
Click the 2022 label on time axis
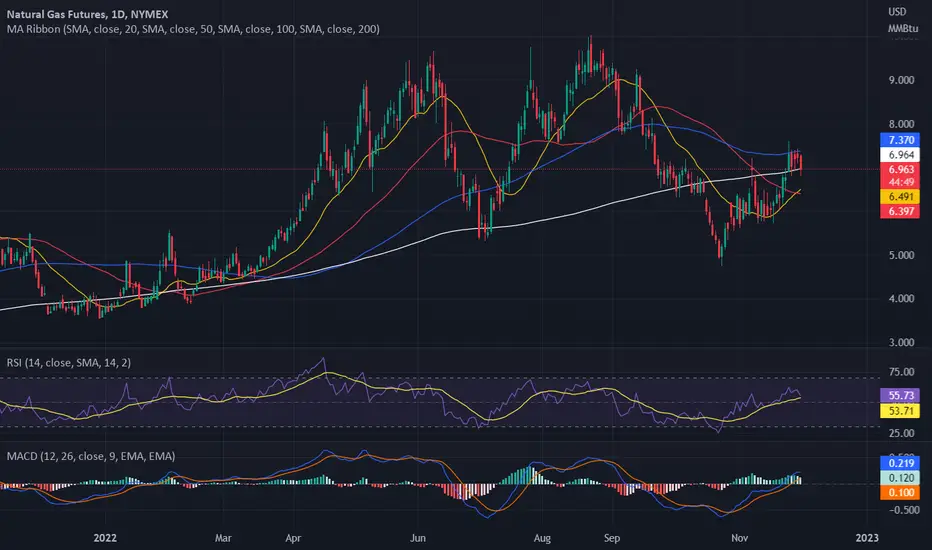click(x=105, y=538)
